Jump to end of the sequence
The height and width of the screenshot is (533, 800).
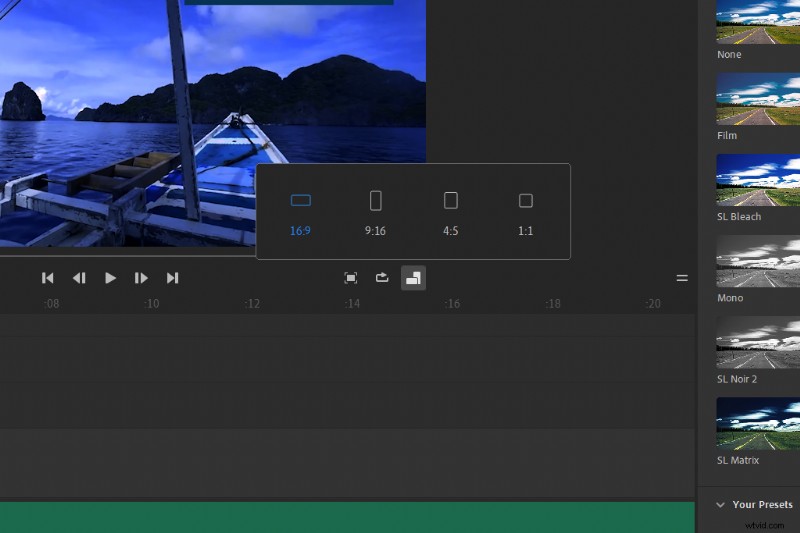pyautogui.click(x=172, y=278)
